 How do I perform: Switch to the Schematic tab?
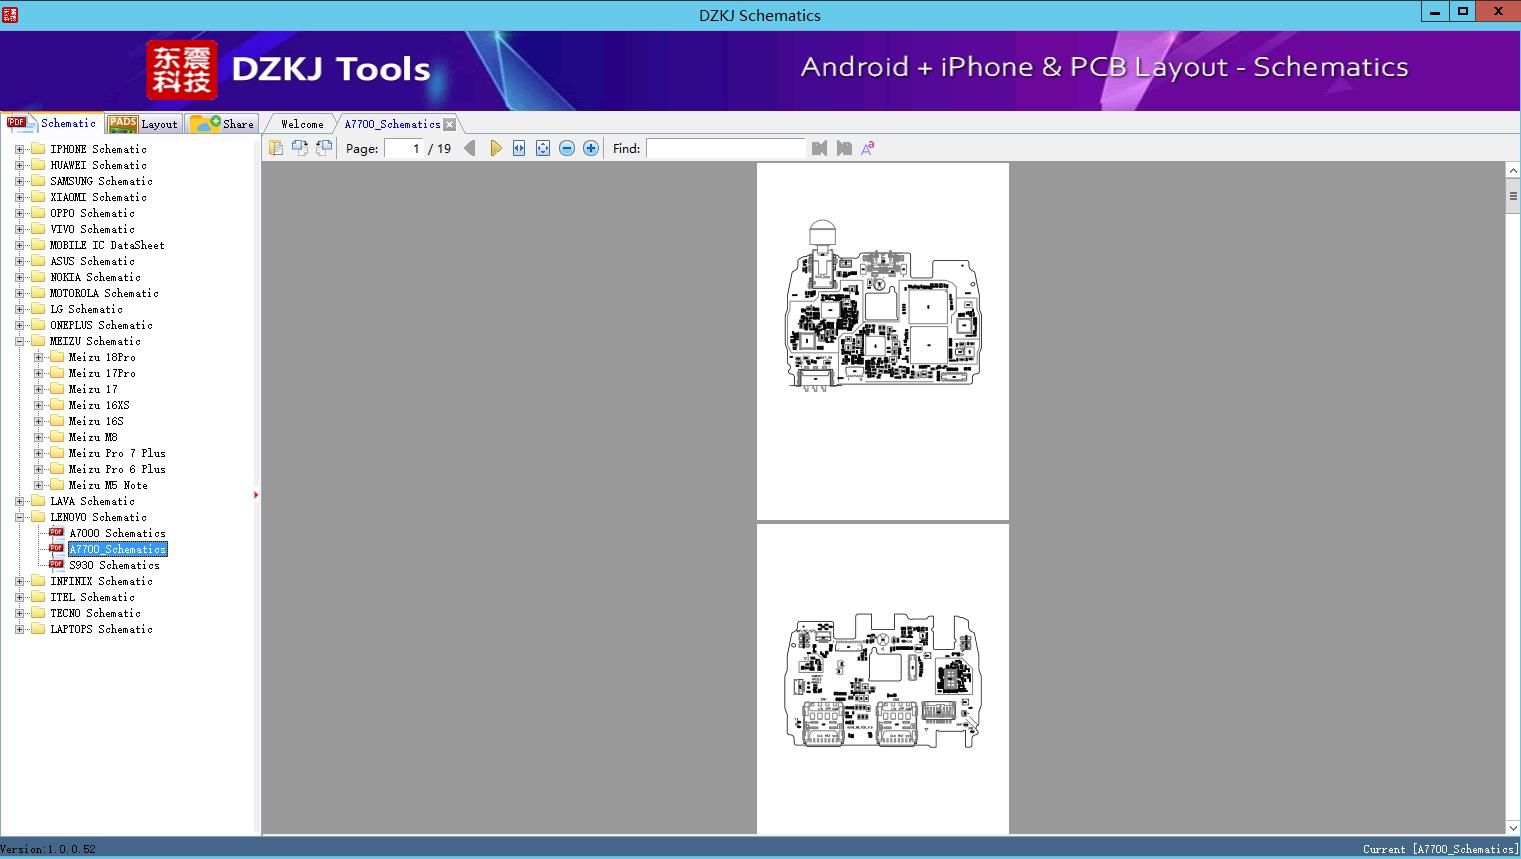point(52,123)
